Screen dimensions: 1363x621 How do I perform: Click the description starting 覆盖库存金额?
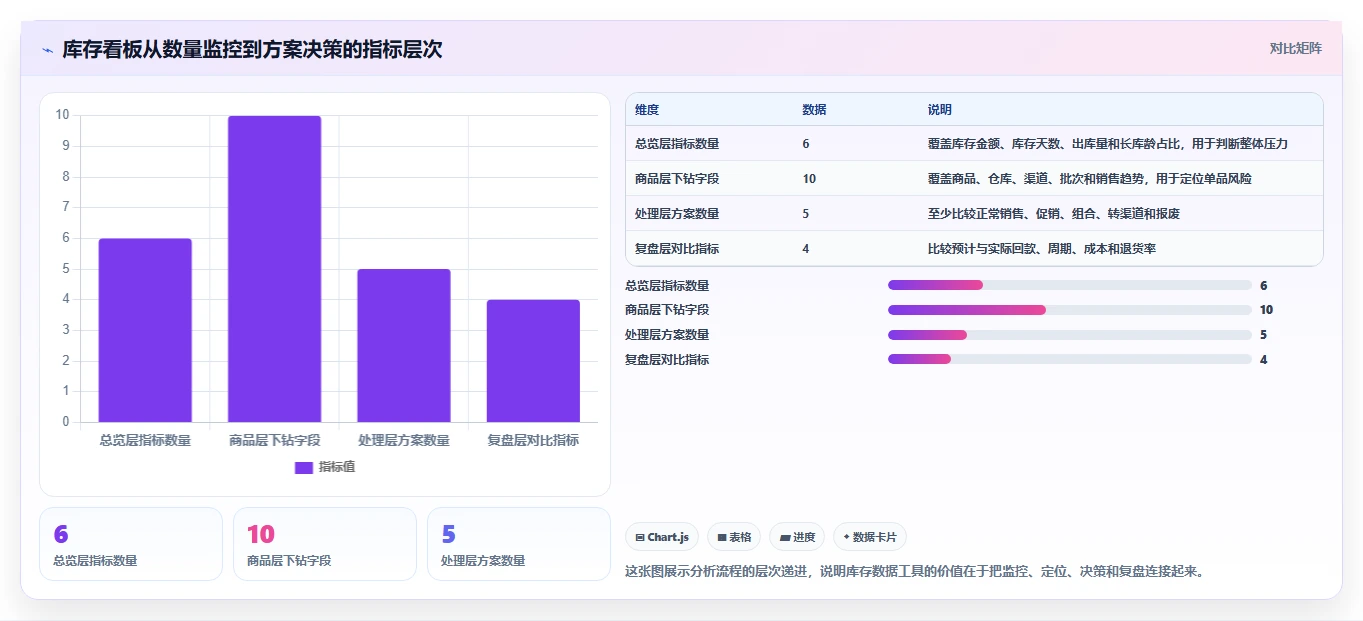1108,144
